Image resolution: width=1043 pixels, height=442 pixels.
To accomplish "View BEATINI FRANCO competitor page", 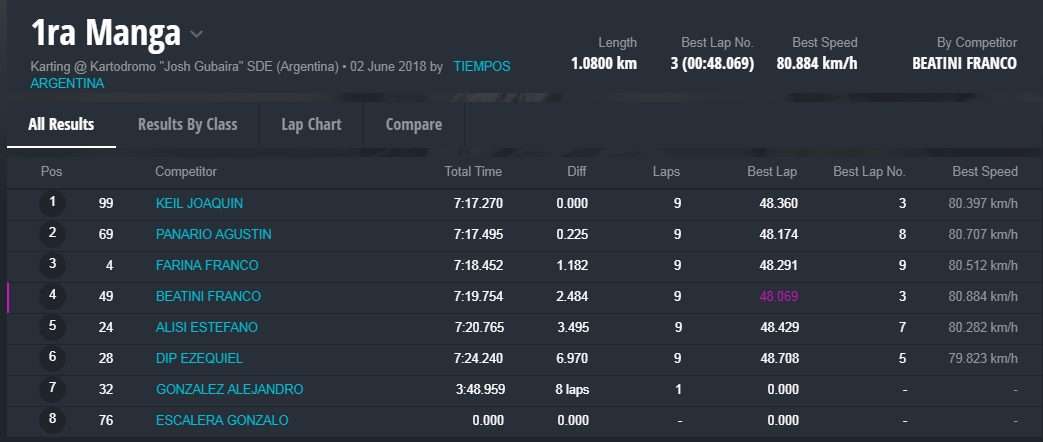I will [x=208, y=296].
